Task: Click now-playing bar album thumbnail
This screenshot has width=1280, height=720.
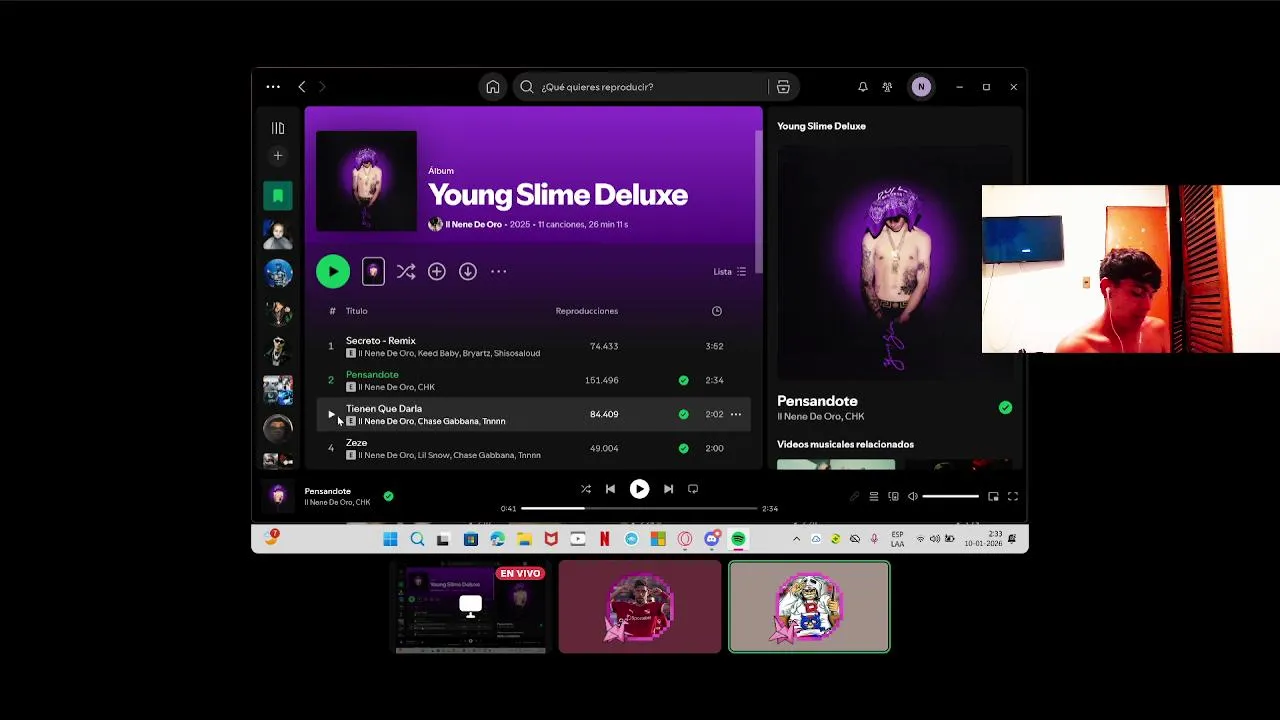Action: click(278, 496)
